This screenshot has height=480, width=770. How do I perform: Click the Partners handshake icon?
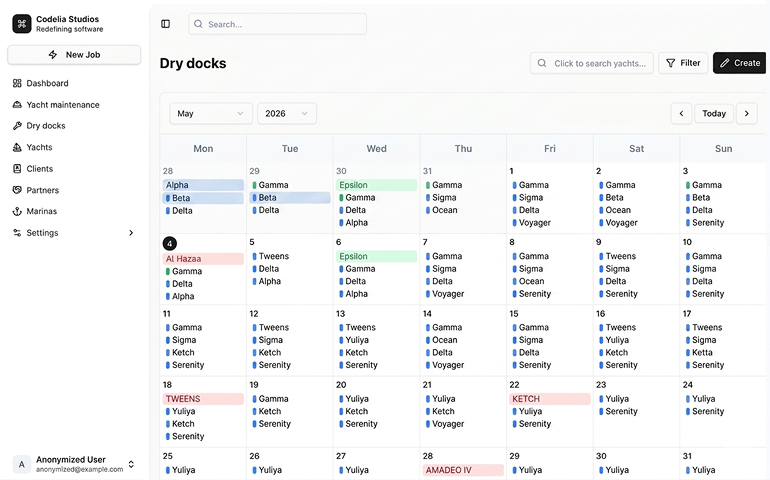coord(17,190)
